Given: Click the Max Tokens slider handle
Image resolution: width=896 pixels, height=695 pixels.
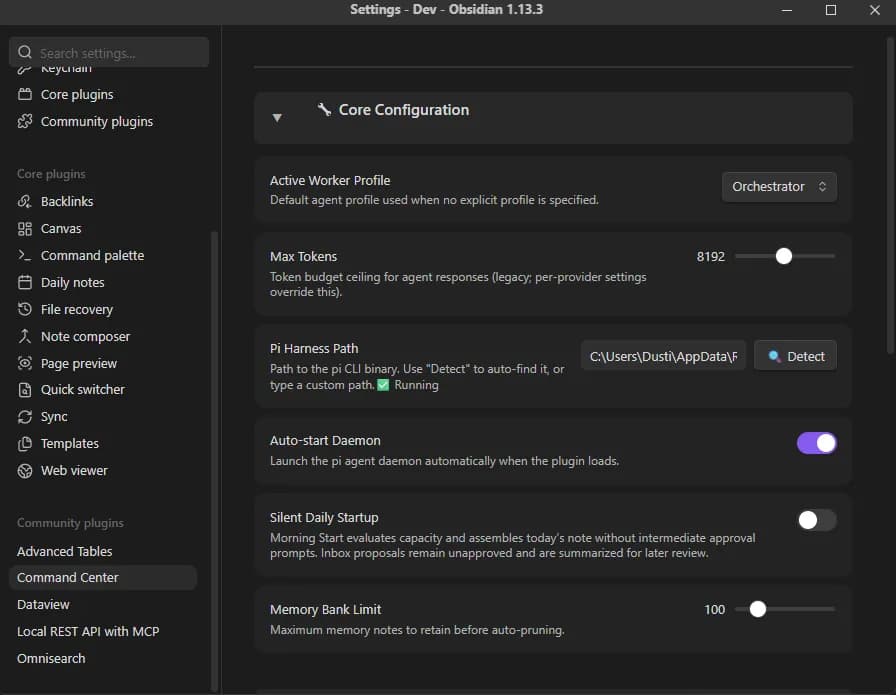Looking at the screenshot, I should point(784,256).
